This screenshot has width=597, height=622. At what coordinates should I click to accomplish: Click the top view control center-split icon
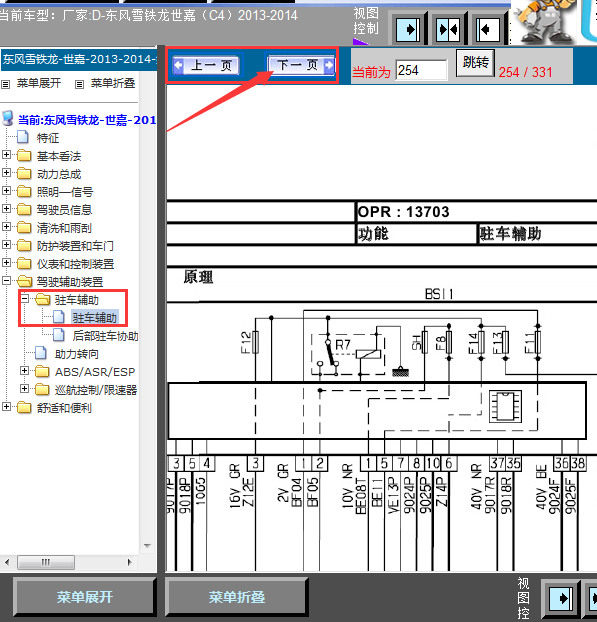click(x=447, y=29)
